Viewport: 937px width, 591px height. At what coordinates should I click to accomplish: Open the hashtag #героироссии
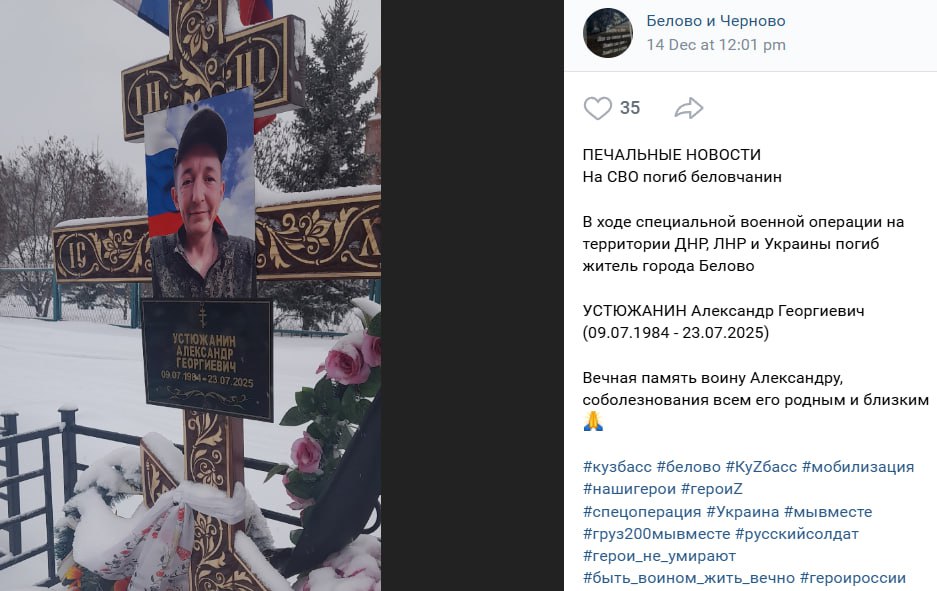853,578
